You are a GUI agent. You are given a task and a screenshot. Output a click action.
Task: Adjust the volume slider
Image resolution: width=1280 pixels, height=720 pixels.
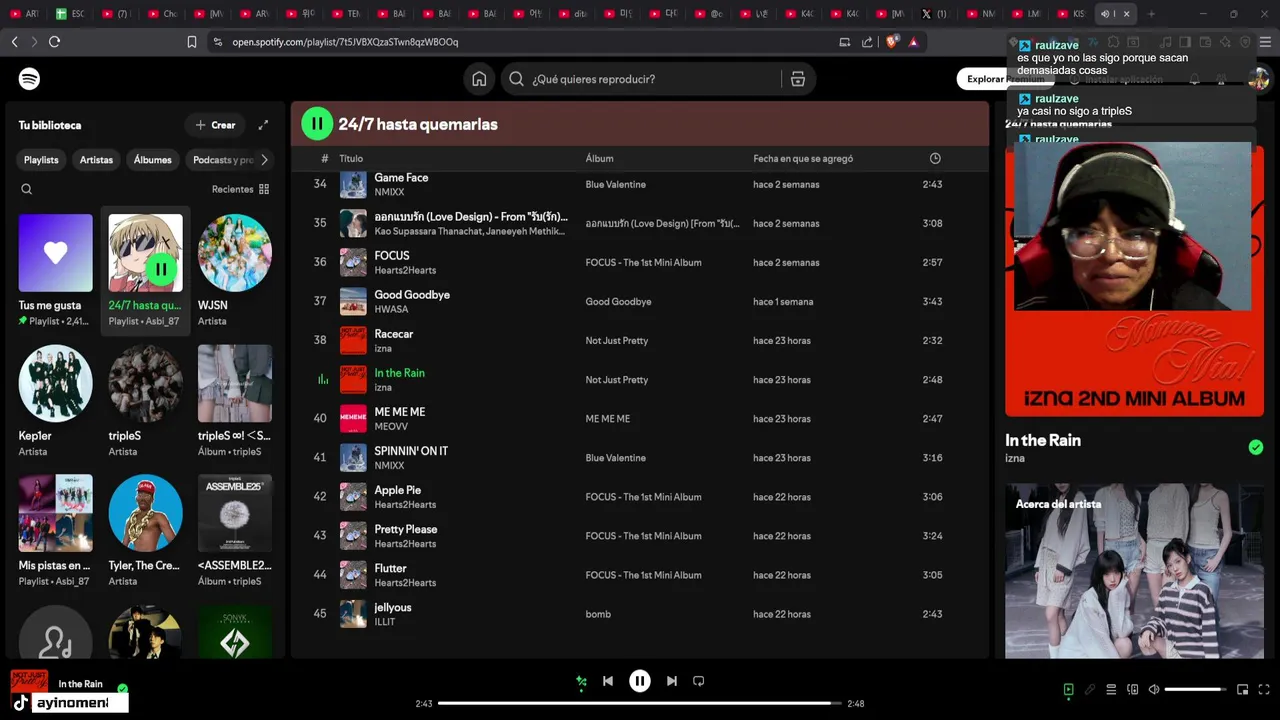pyautogui.click(x=1195, y=689)
